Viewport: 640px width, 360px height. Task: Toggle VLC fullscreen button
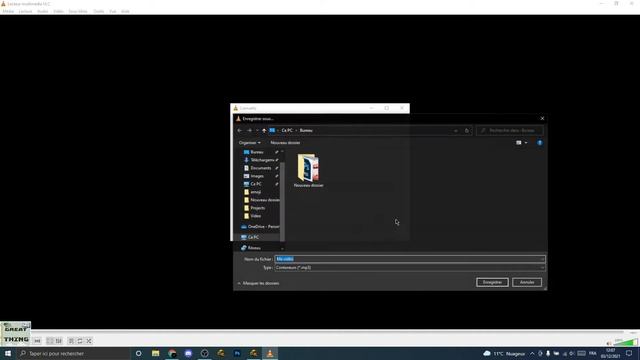click(x=50, y=341)
